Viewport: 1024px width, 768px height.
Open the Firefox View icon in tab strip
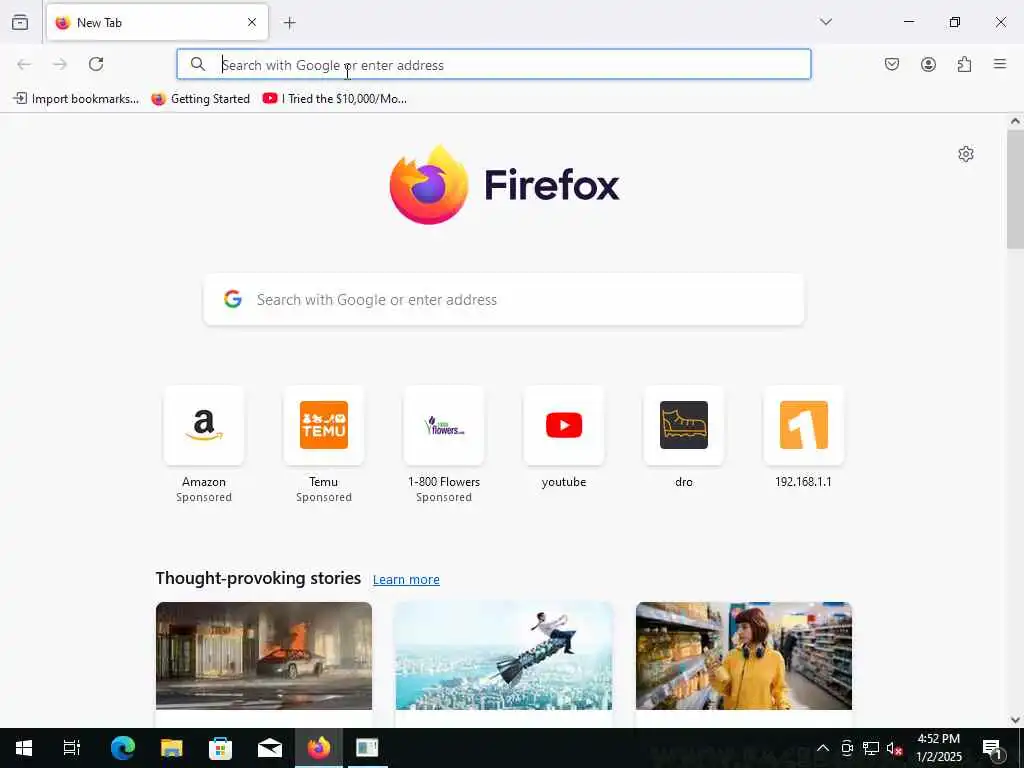coord(20,22)
